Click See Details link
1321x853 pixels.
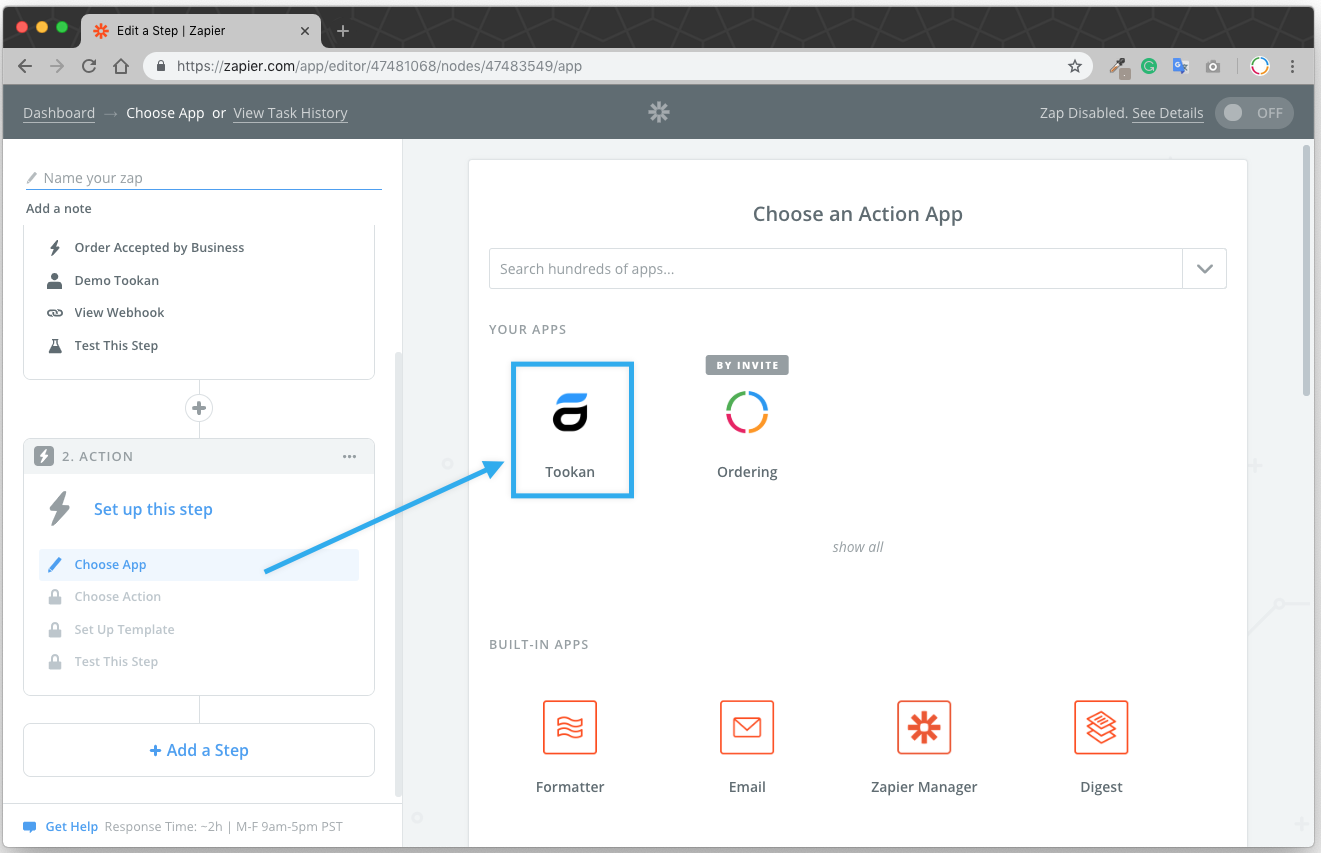[x=1167, y=113]
